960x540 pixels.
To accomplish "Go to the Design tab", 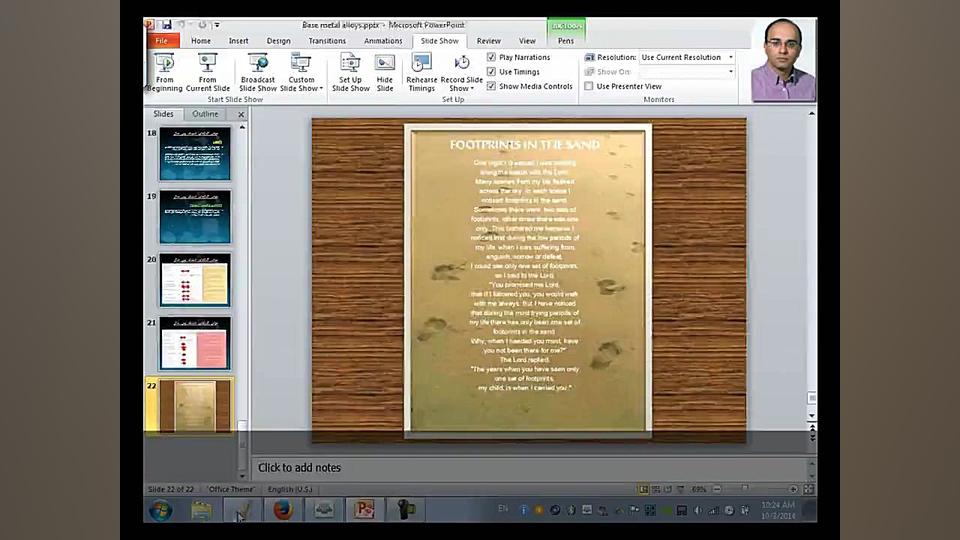I will [279, 40].
